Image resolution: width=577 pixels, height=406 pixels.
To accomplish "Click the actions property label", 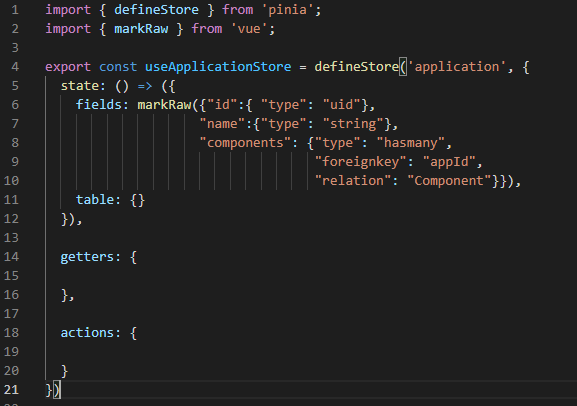I will coord(87,333).
